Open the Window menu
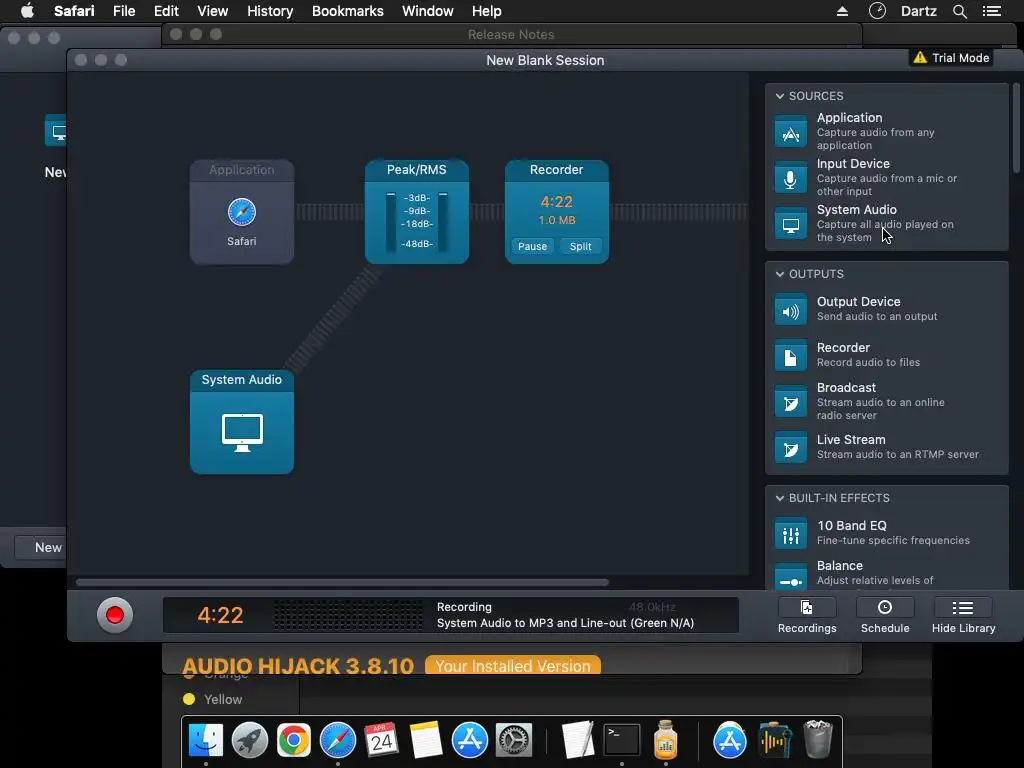1024x768 pixels. tap(427, 11)
